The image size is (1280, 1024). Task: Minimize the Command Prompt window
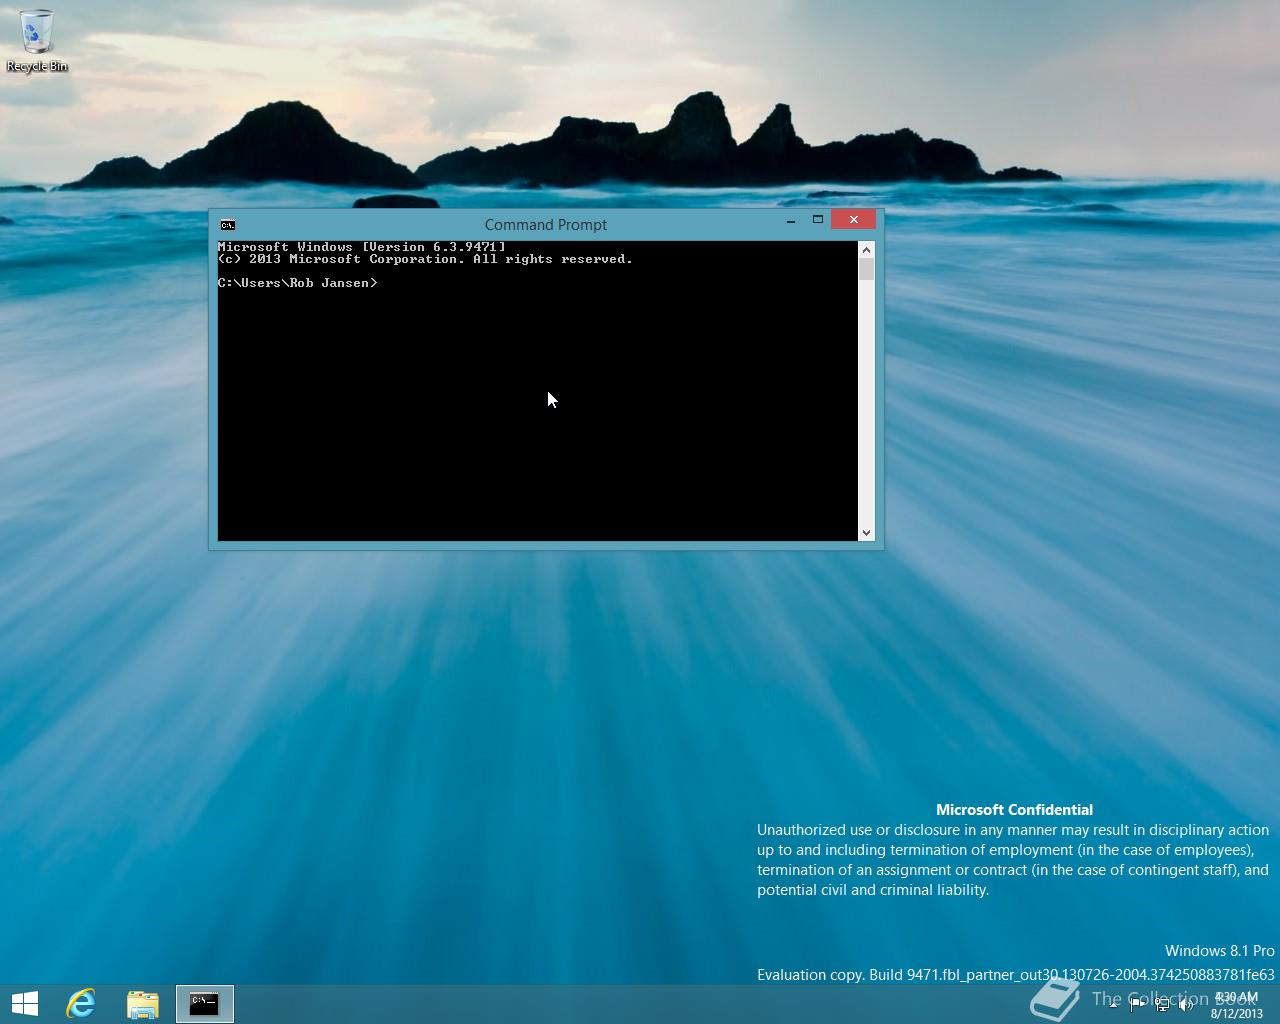tap(791, 220)
